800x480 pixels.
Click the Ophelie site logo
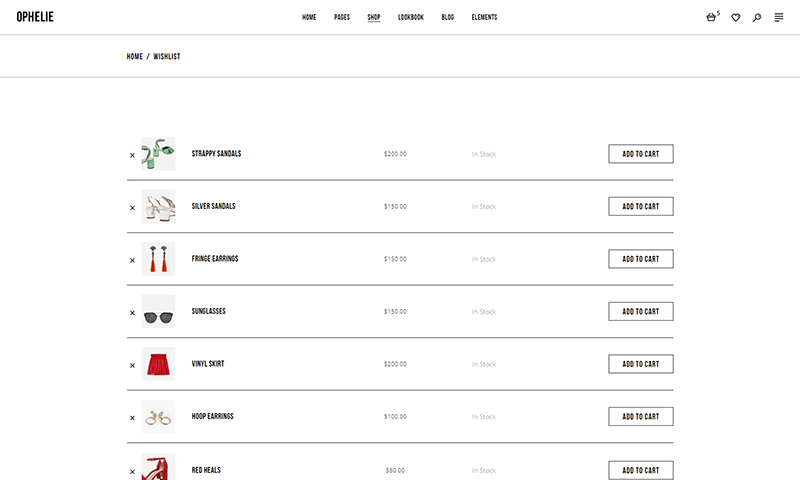[35, 17]
